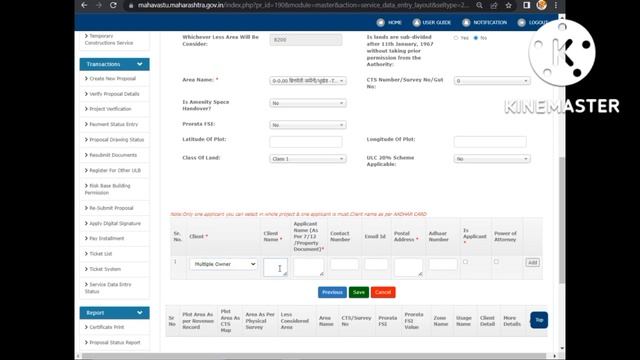Open Apply Digital Signature menu item

pos(114,223)
